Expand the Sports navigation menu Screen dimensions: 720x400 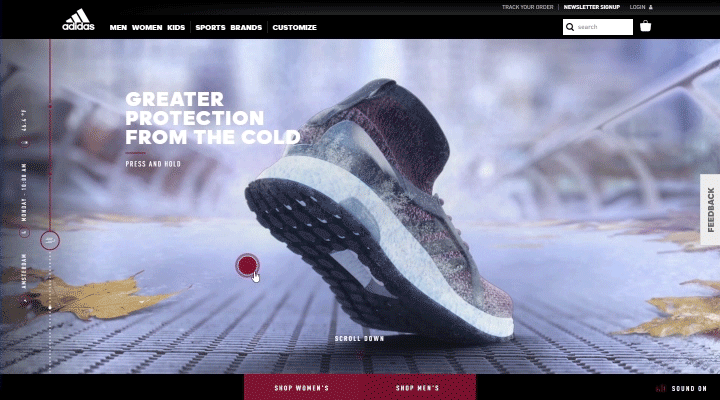tap(210, 28)
